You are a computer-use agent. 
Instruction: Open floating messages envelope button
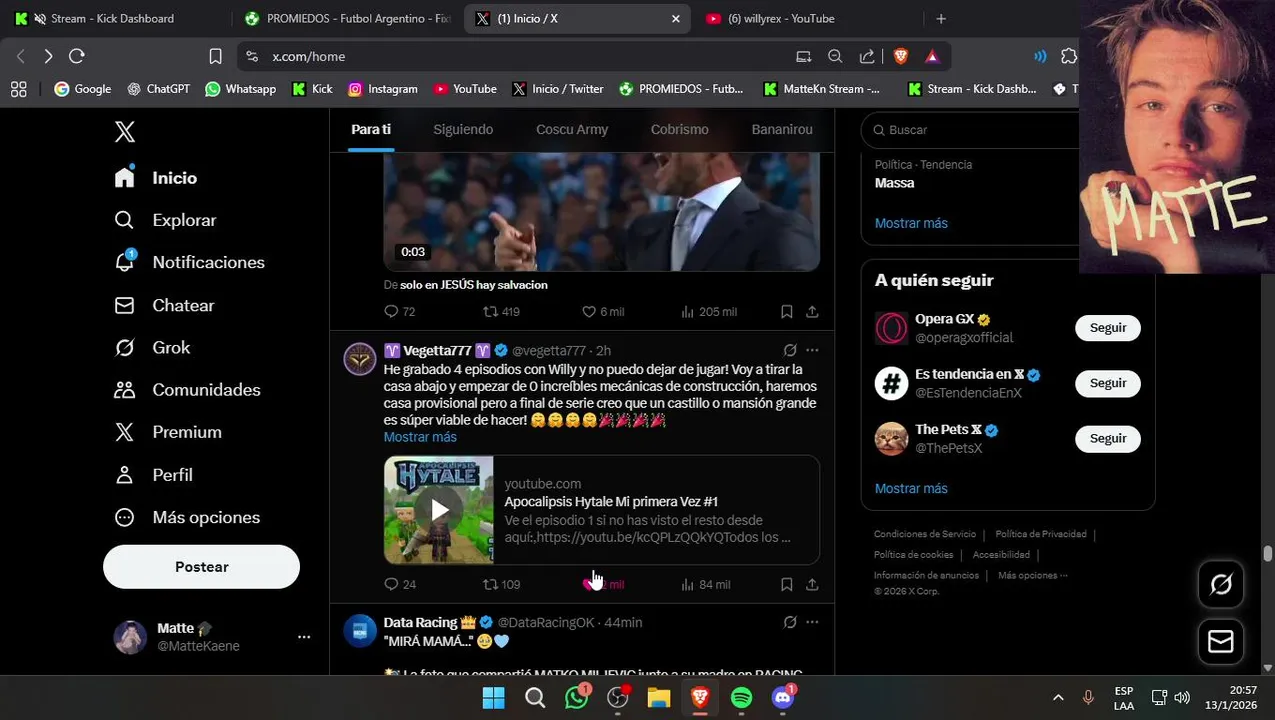(x=1221, y=641)
